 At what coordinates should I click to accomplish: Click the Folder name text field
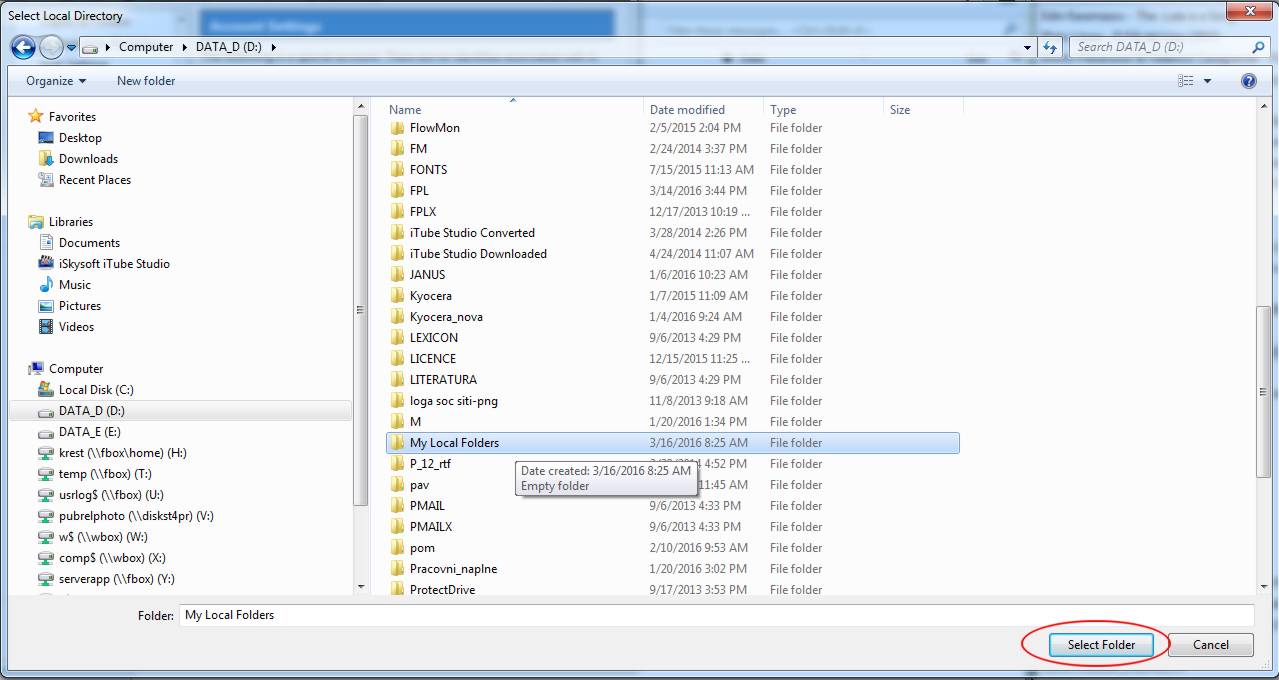(715, 615)
